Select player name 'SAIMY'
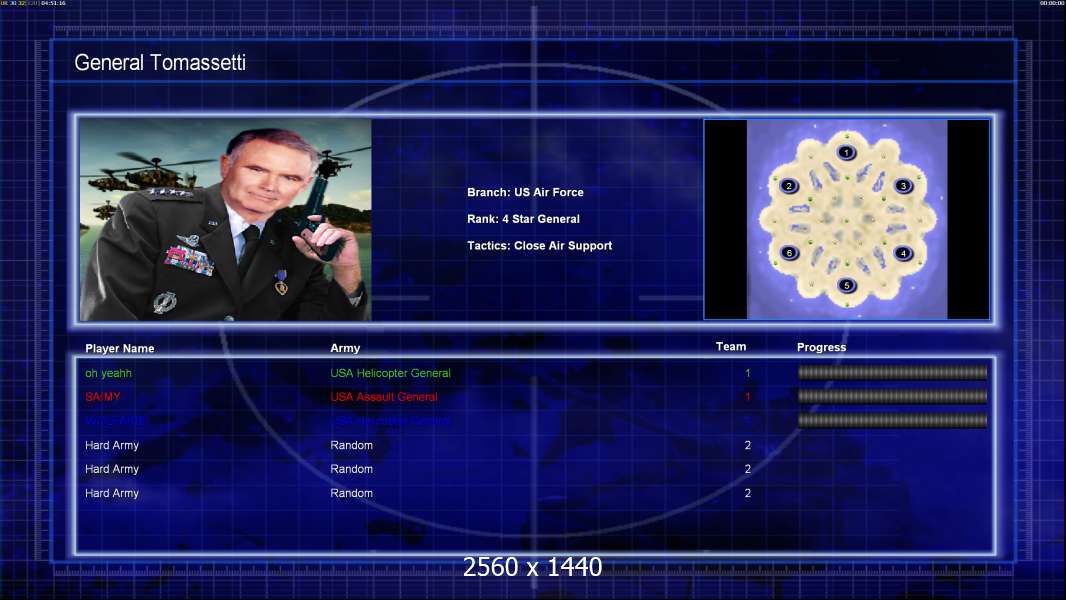Screen dimensions: 1066x600 click(103, 397)
